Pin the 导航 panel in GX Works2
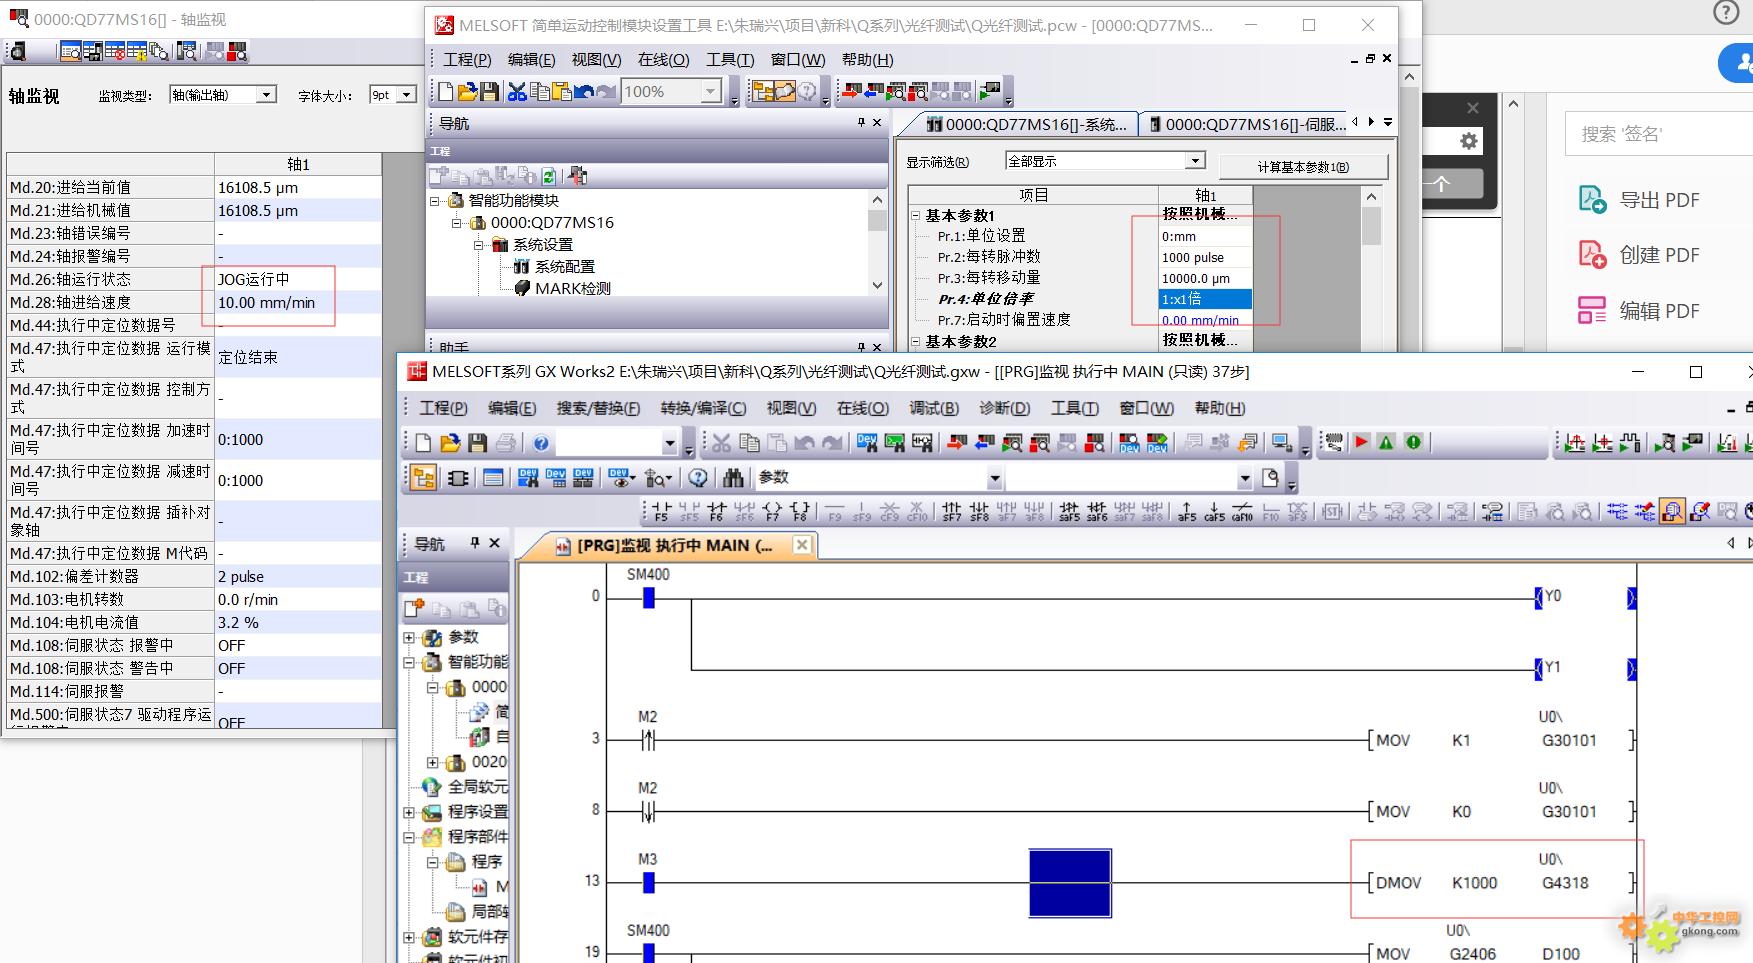This screenshot has width=1753, height=963. pyautogui.click(x=475, y=543)
